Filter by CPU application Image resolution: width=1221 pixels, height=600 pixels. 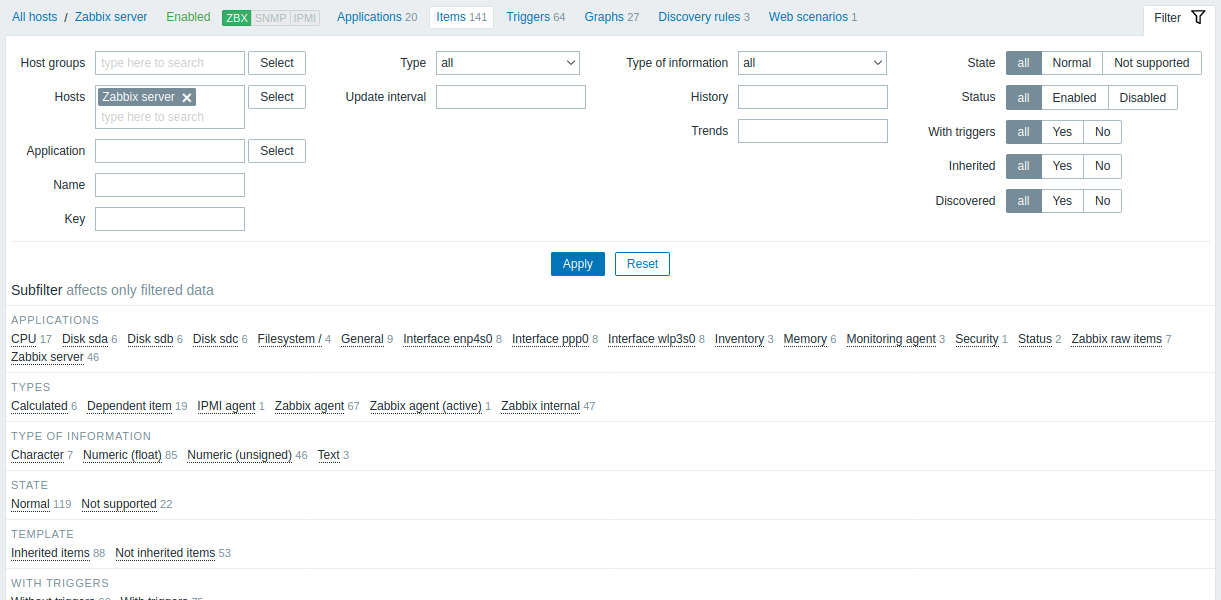pyautogui.click(x=24, y=339)
